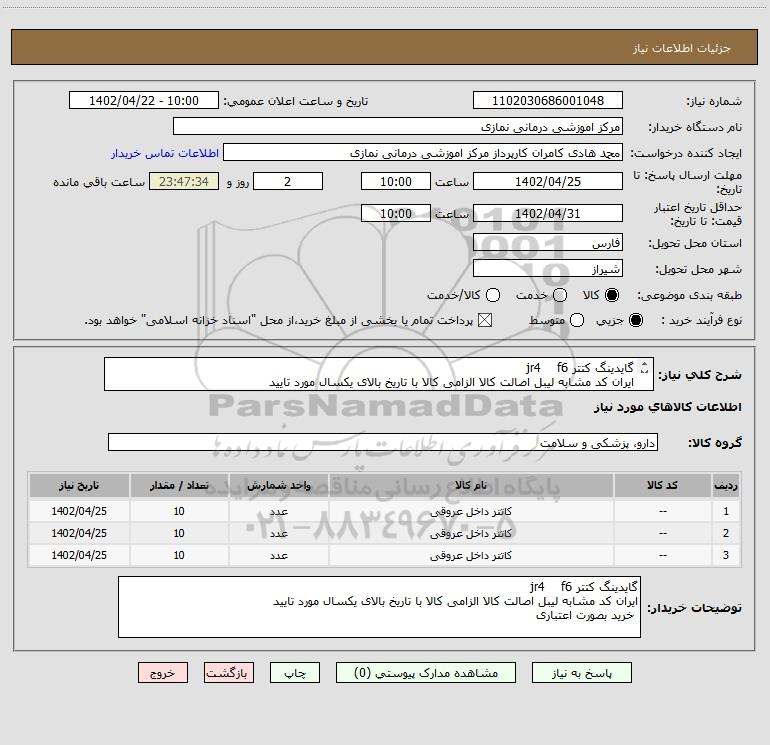Click the scroll arrows in the شرح کلی نیاز box
This screenshot has width=770, height=745.
tap(643, 368)
